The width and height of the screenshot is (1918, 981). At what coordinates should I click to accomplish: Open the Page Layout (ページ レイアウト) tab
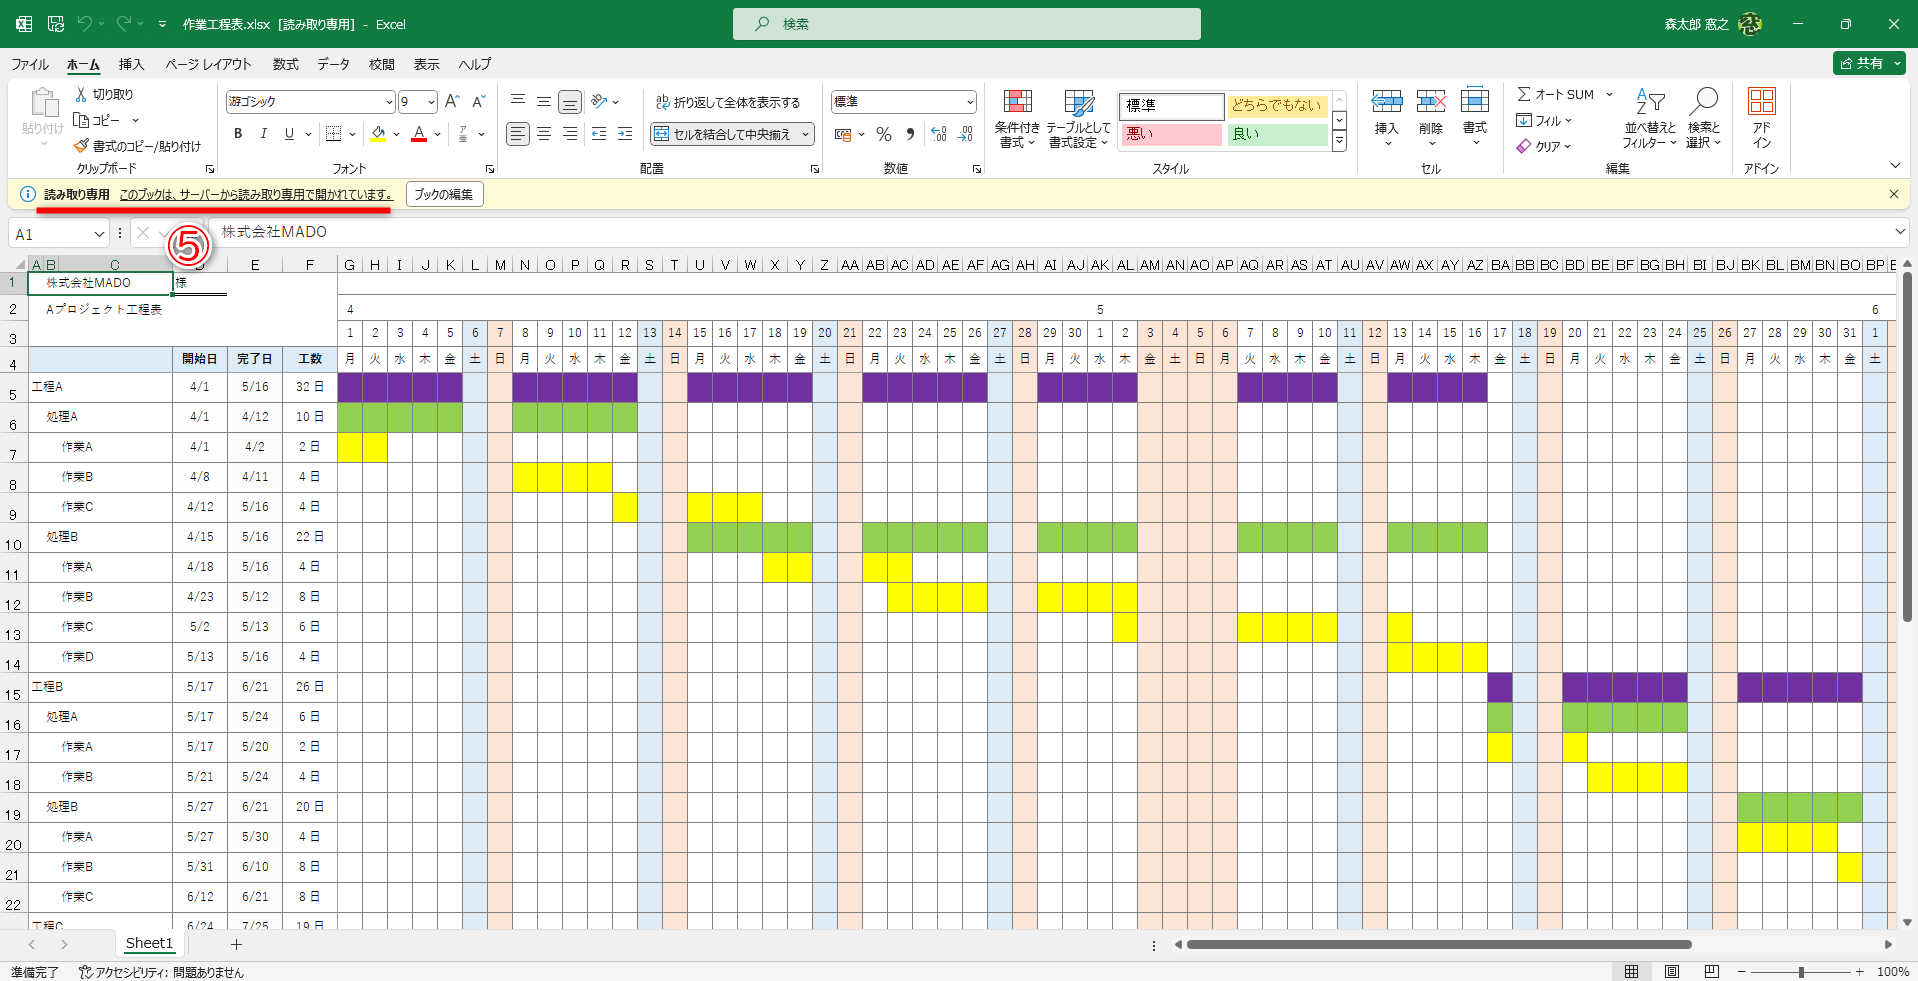[x=208, y=64]
